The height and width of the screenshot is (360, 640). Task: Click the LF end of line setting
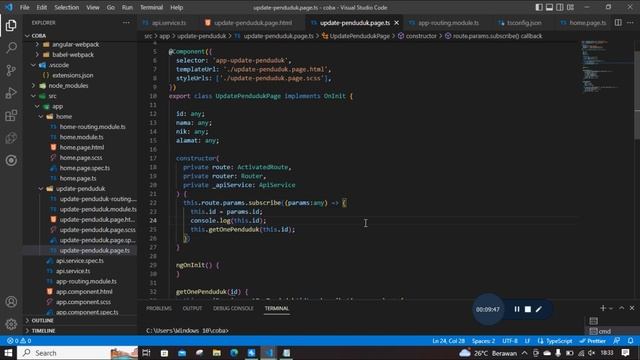[x=527, y=341]
